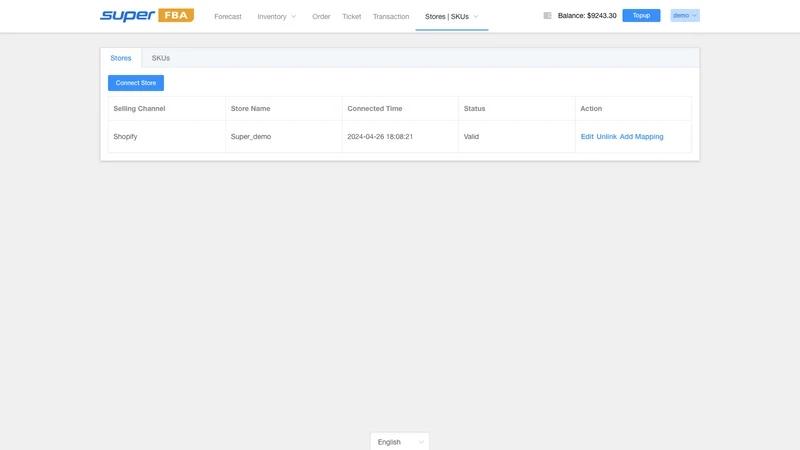Go to the Order page

pos(321,16)
